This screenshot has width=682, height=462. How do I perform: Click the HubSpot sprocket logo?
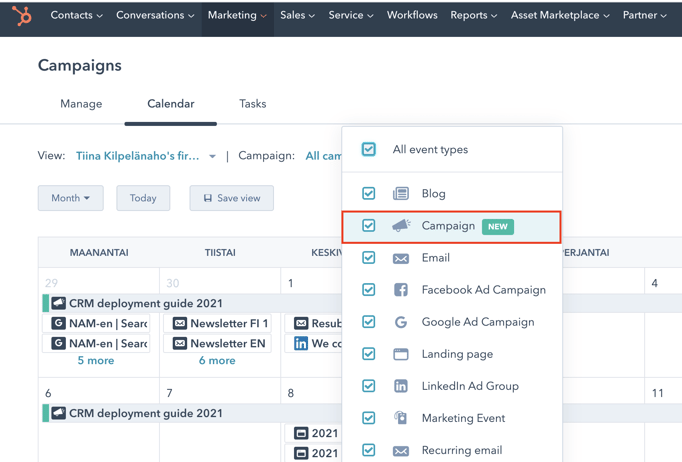pos(22,16)
